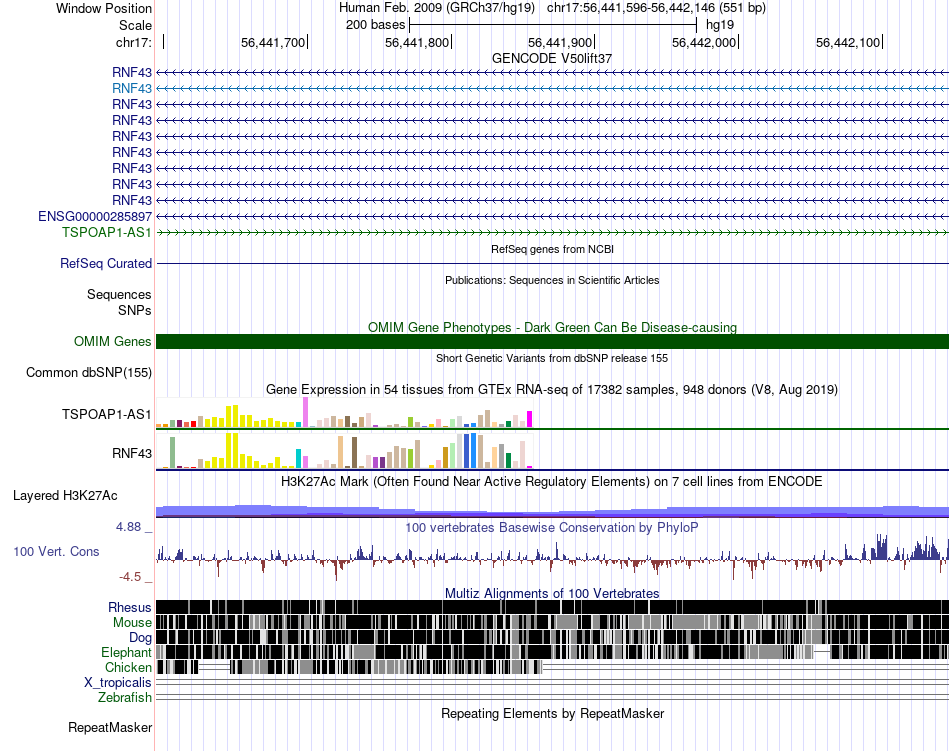Open 'Publications: Sequences in Scientific Articles' title

point(552,280)
